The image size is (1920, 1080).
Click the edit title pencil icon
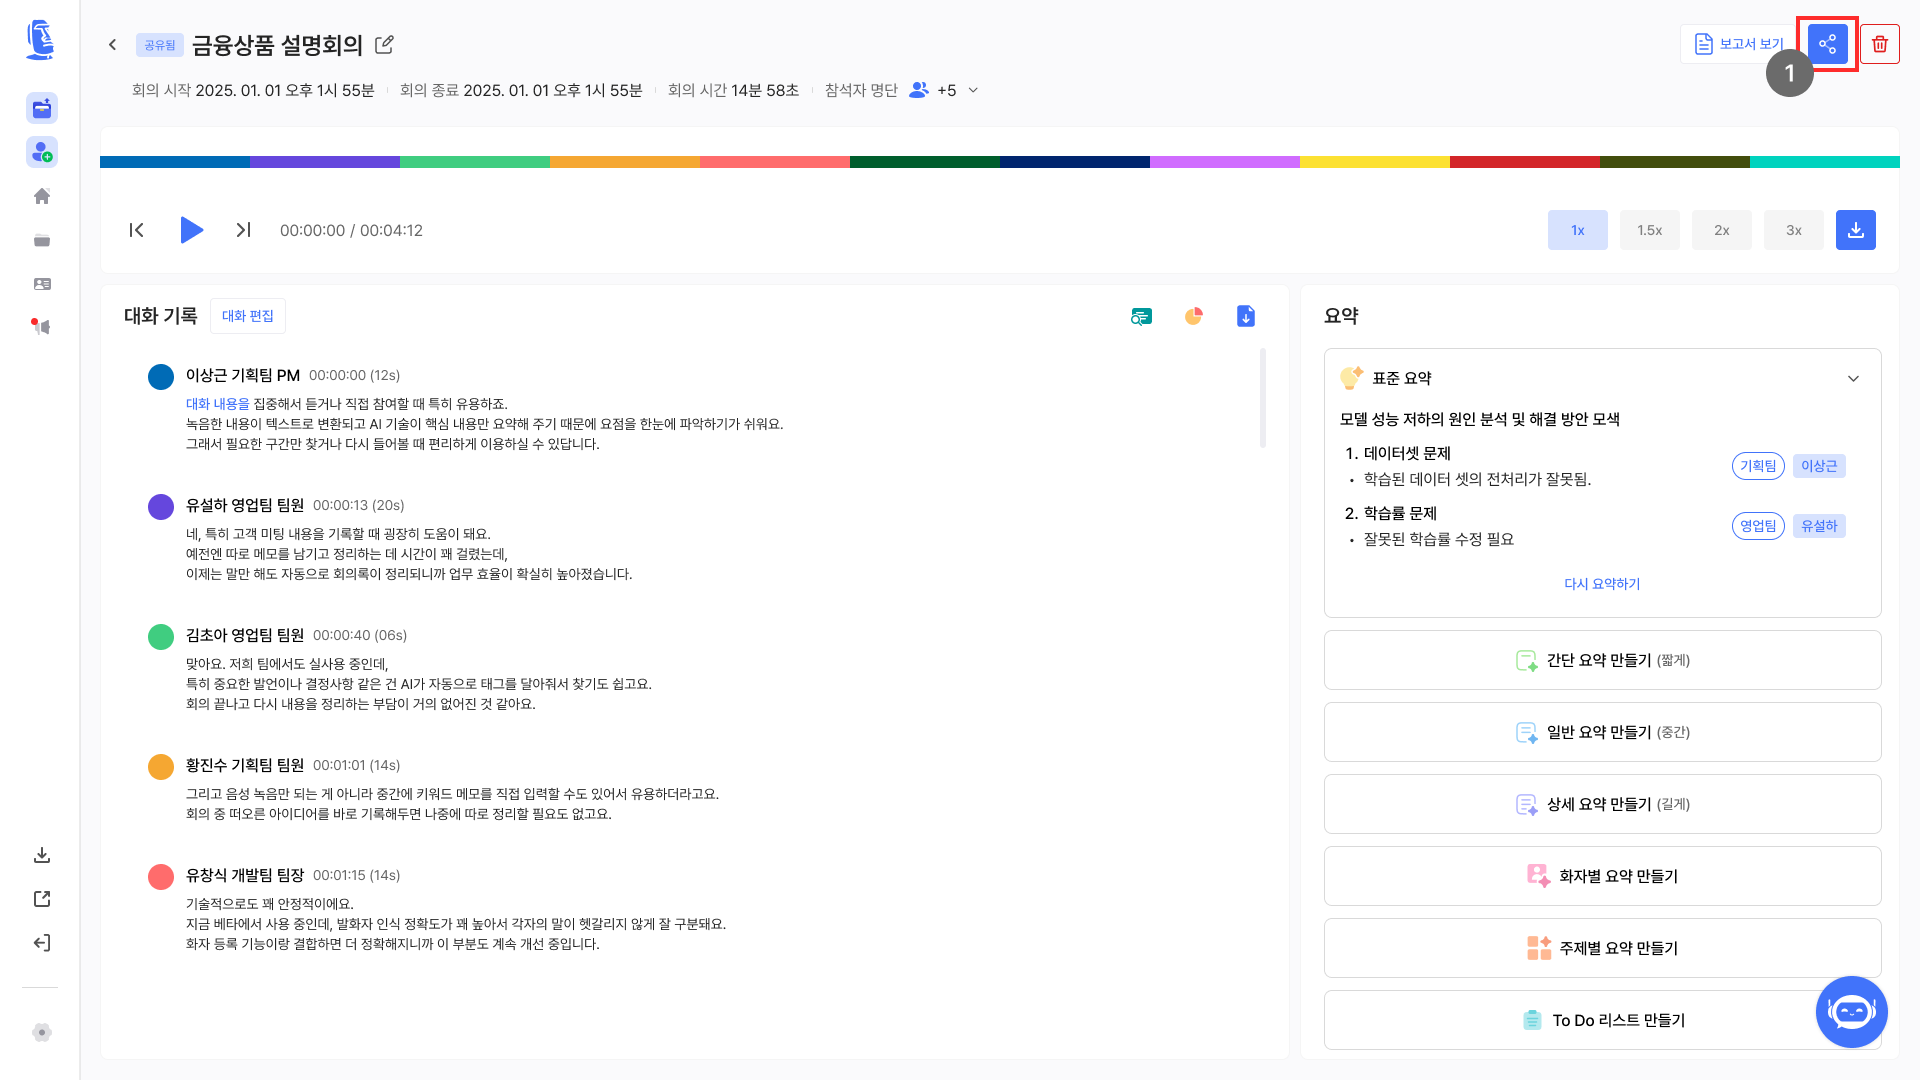pos(384,45)
